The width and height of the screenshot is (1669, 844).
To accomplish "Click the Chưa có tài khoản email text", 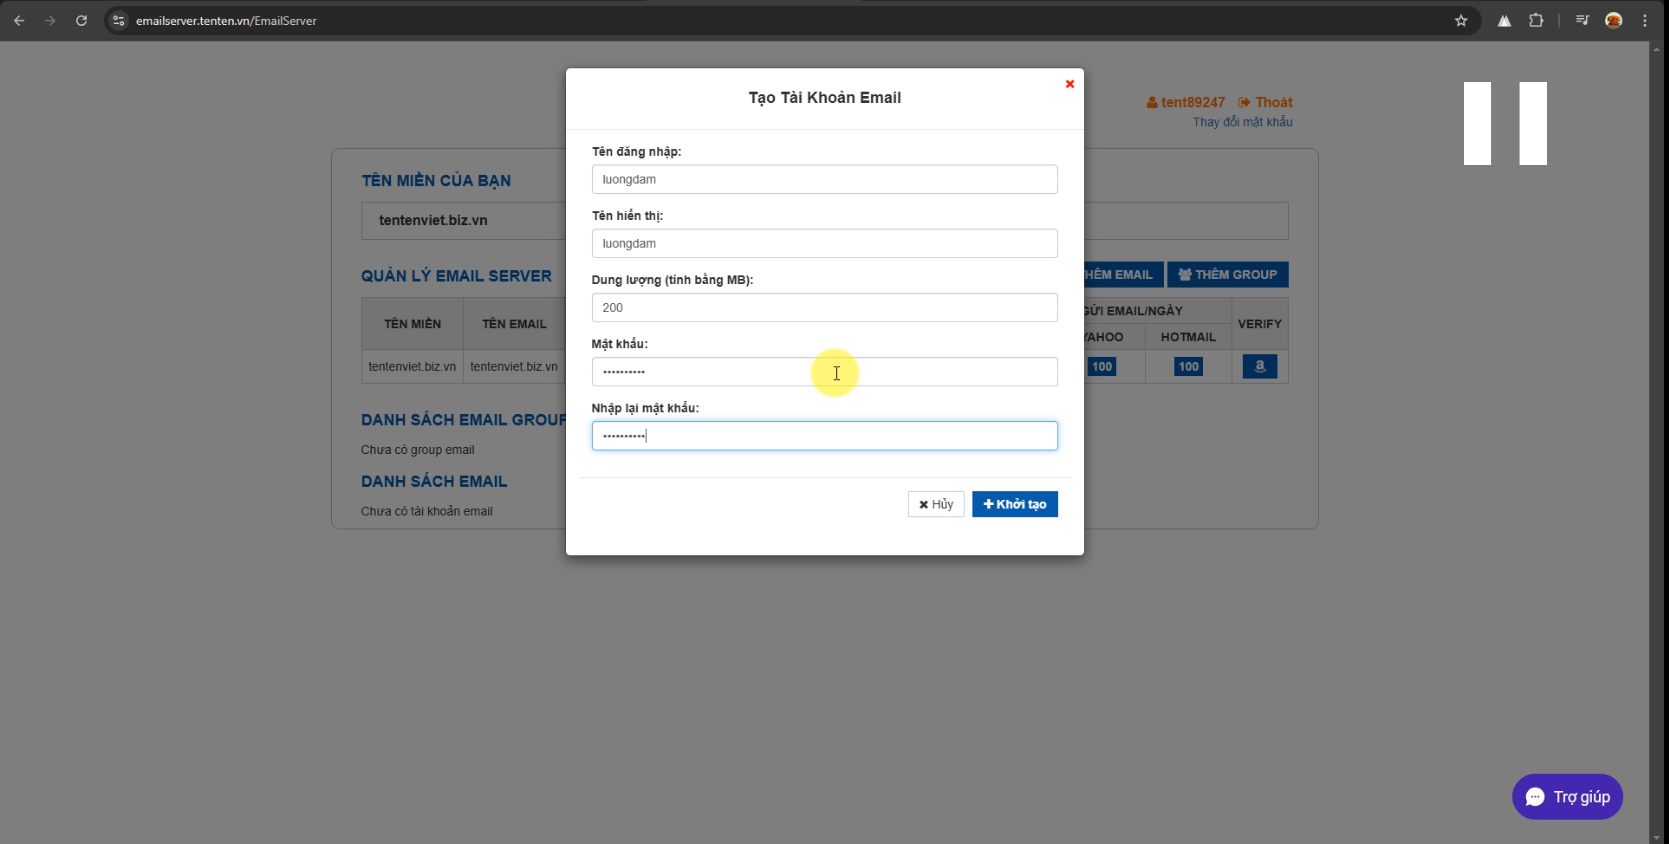I will [427, 511].
